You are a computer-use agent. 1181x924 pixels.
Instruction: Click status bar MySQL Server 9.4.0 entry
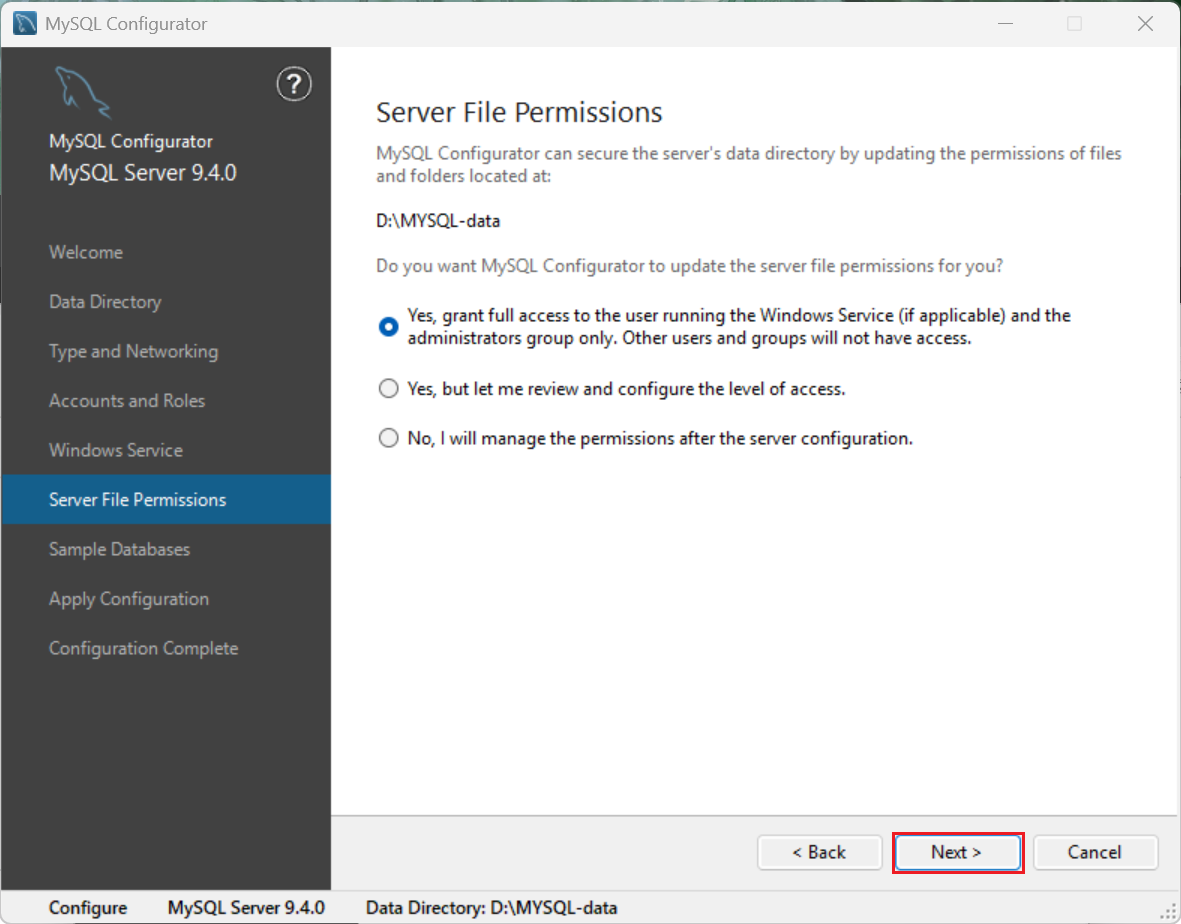point(246,908)
